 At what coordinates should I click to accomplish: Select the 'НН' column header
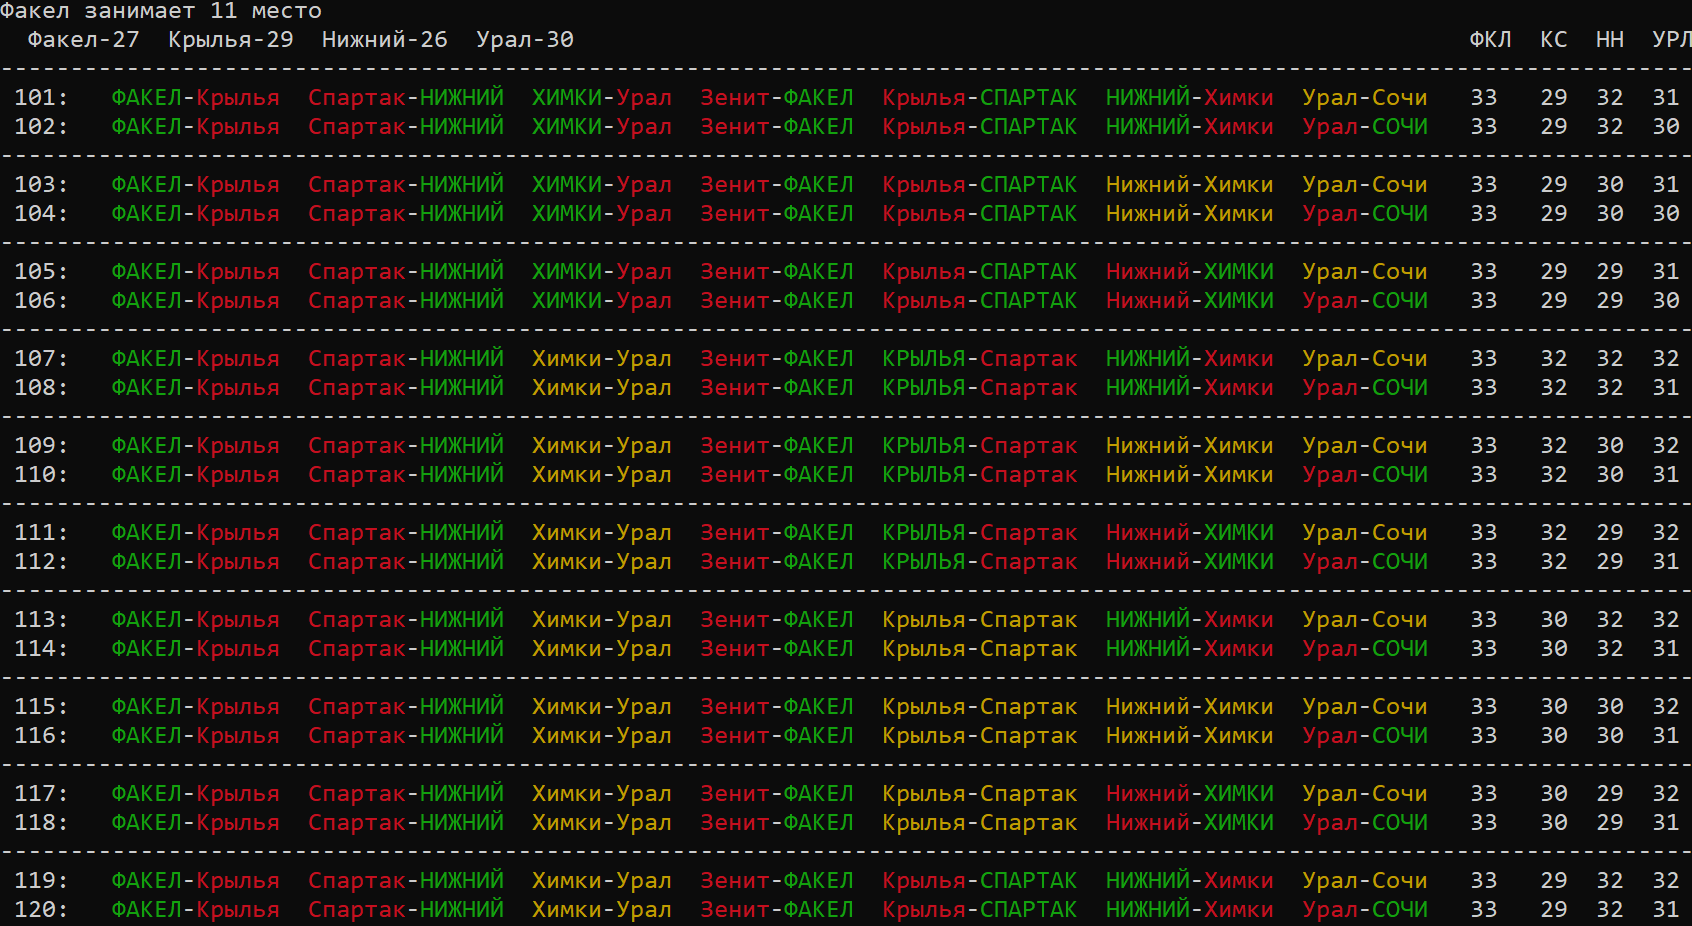tap(1610, 40)
